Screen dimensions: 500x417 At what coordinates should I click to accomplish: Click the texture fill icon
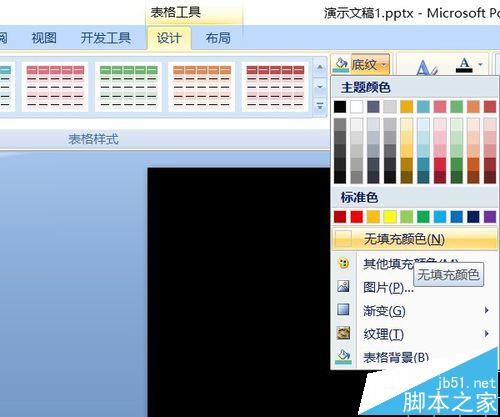point(343,333)
